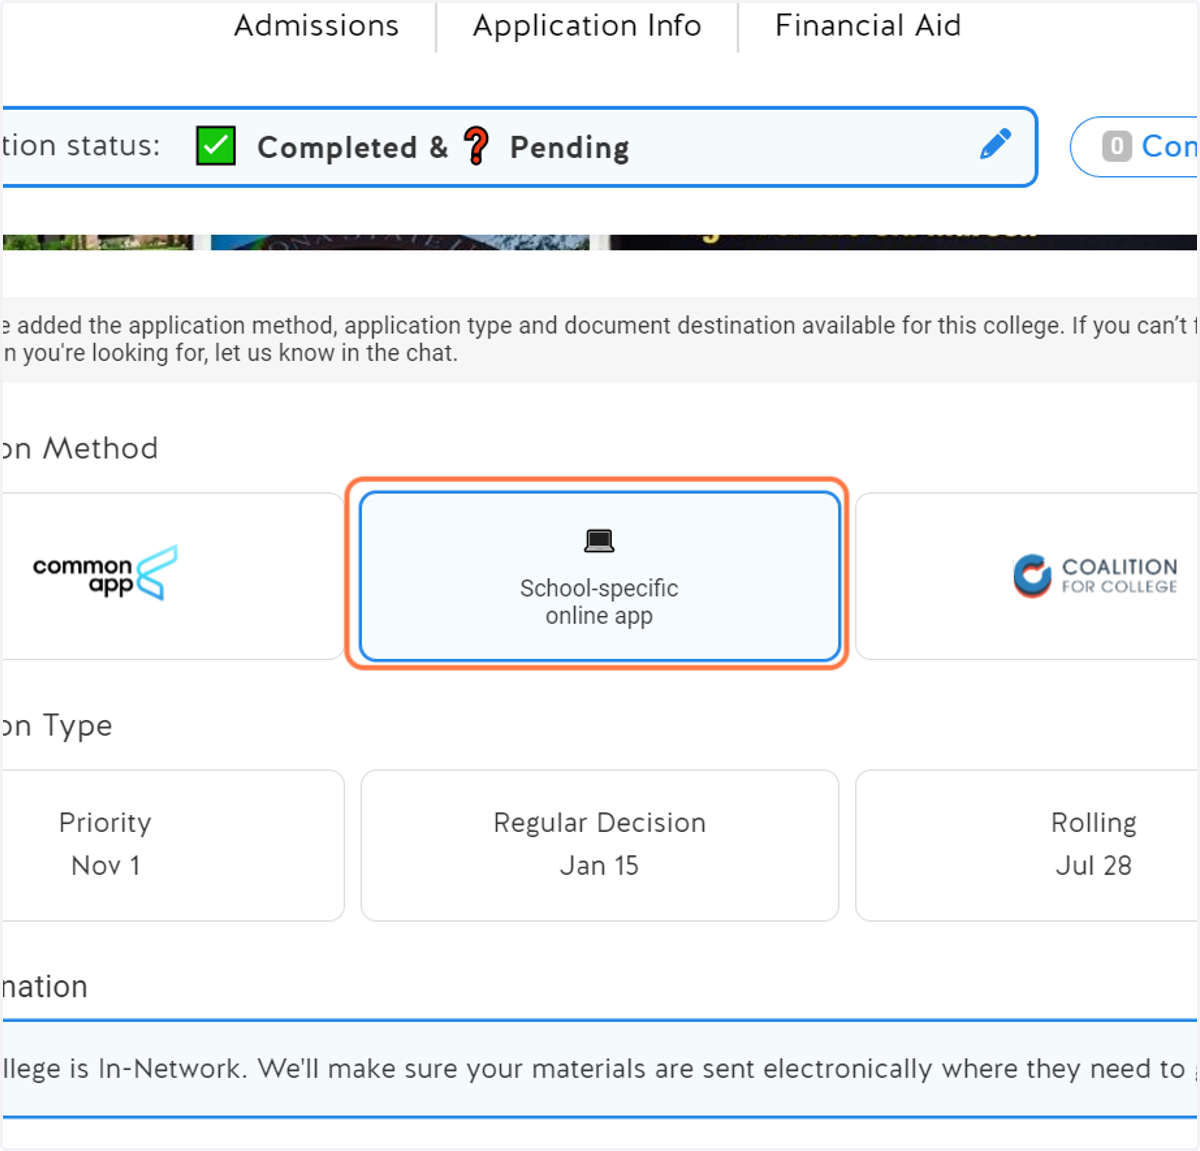Viewport: 1200px width, 1151px height.
Task: Click the laptop icon in School-specific card
Action: coord(599,541)
